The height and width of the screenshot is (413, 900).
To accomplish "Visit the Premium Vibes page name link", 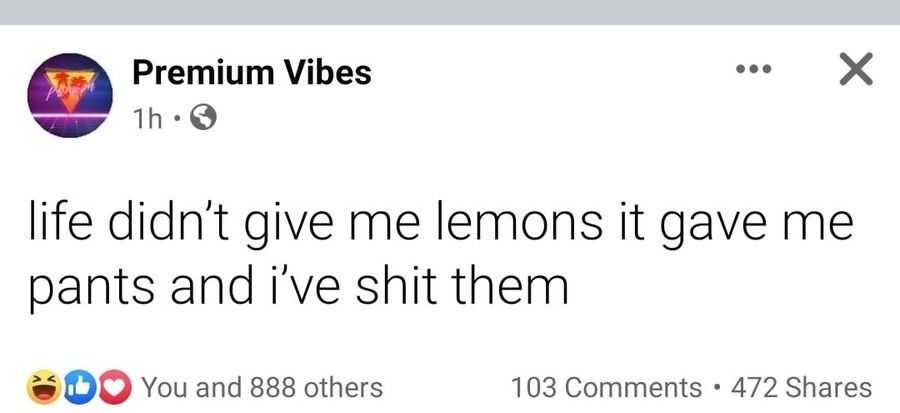I will (251, 72).
